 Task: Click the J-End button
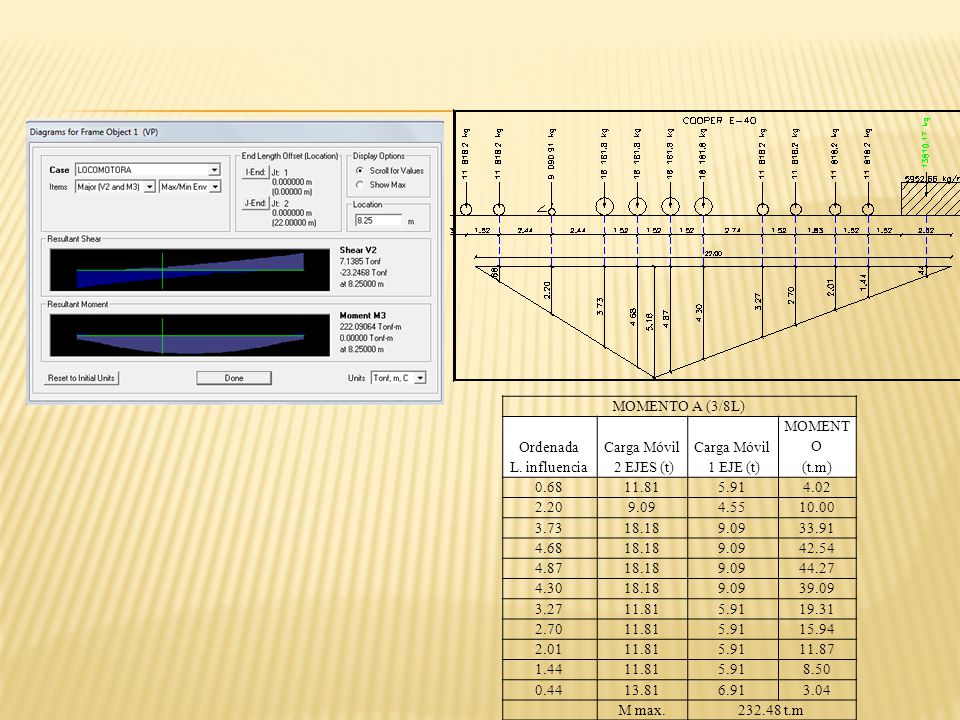(x=255, y=203)
